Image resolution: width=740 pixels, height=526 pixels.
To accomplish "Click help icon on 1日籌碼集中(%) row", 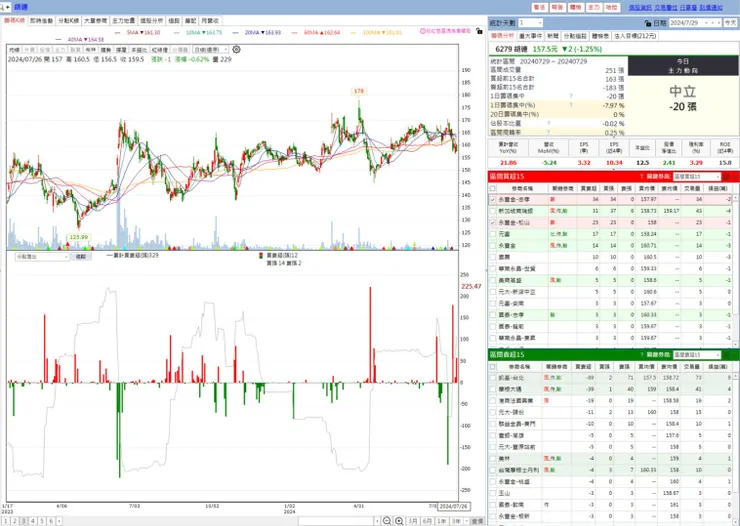I will (571, 105).
